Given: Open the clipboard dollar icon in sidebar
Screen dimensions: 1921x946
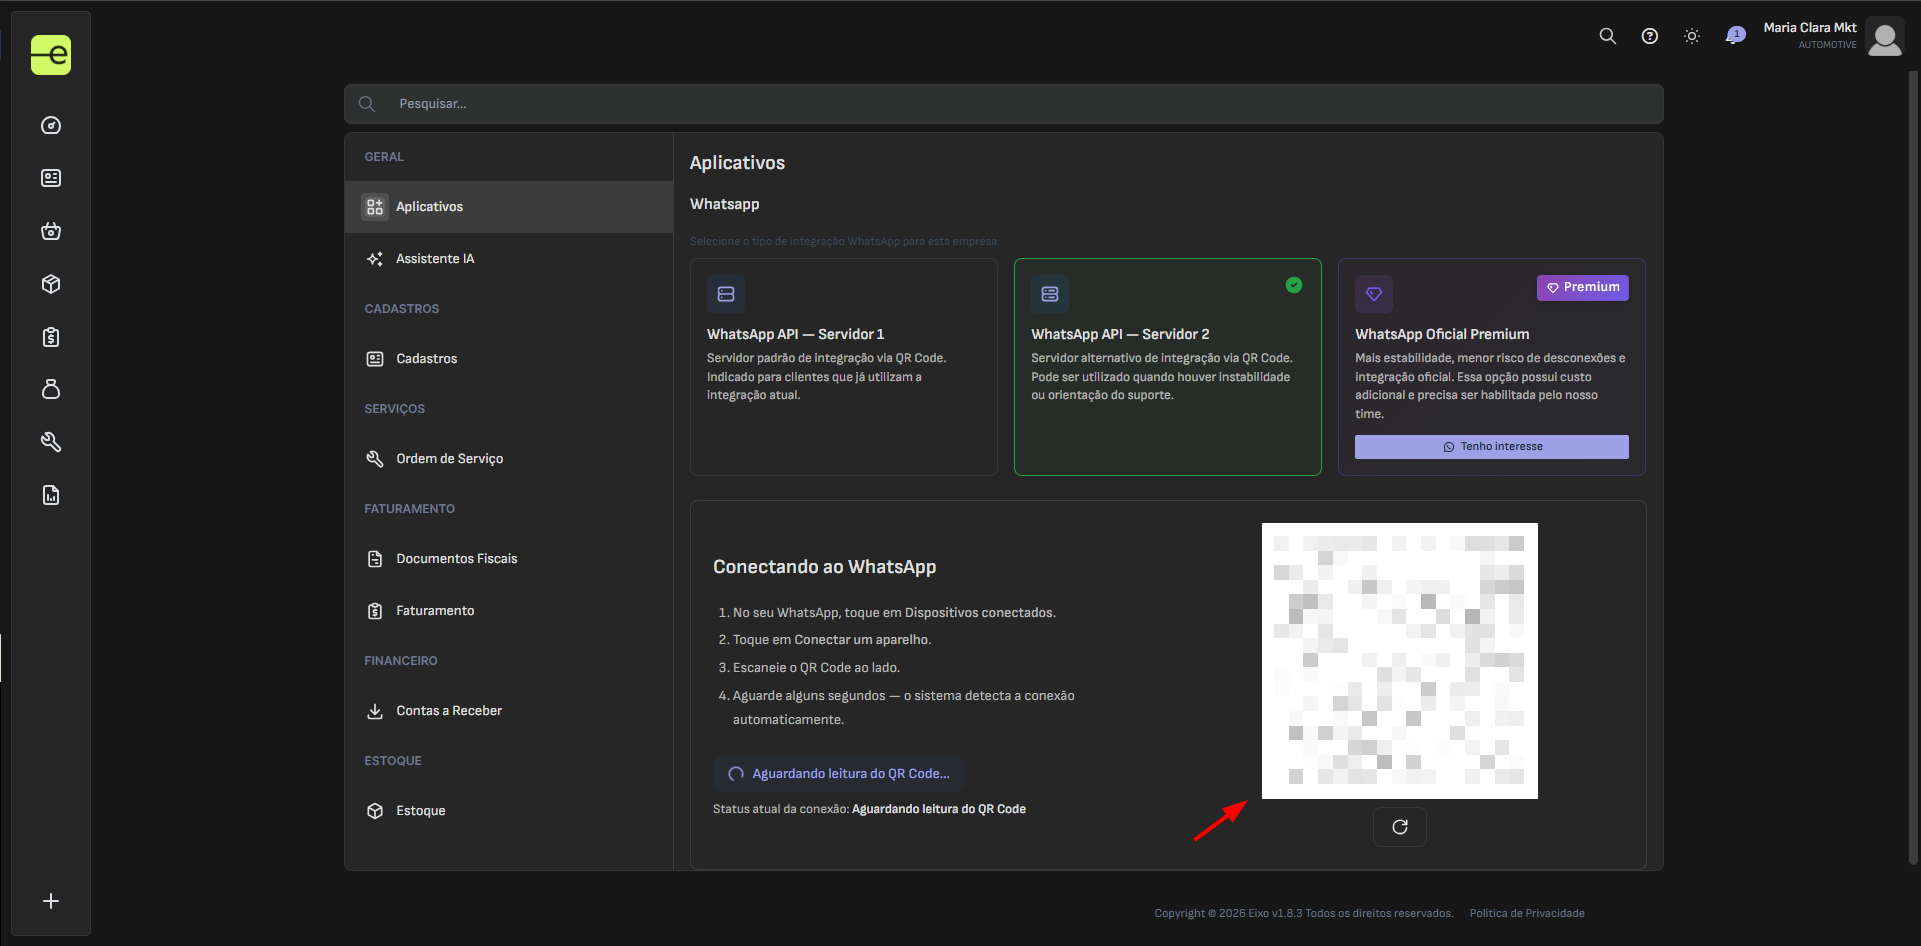Looking at the screenshot, I should coord(51,337).
